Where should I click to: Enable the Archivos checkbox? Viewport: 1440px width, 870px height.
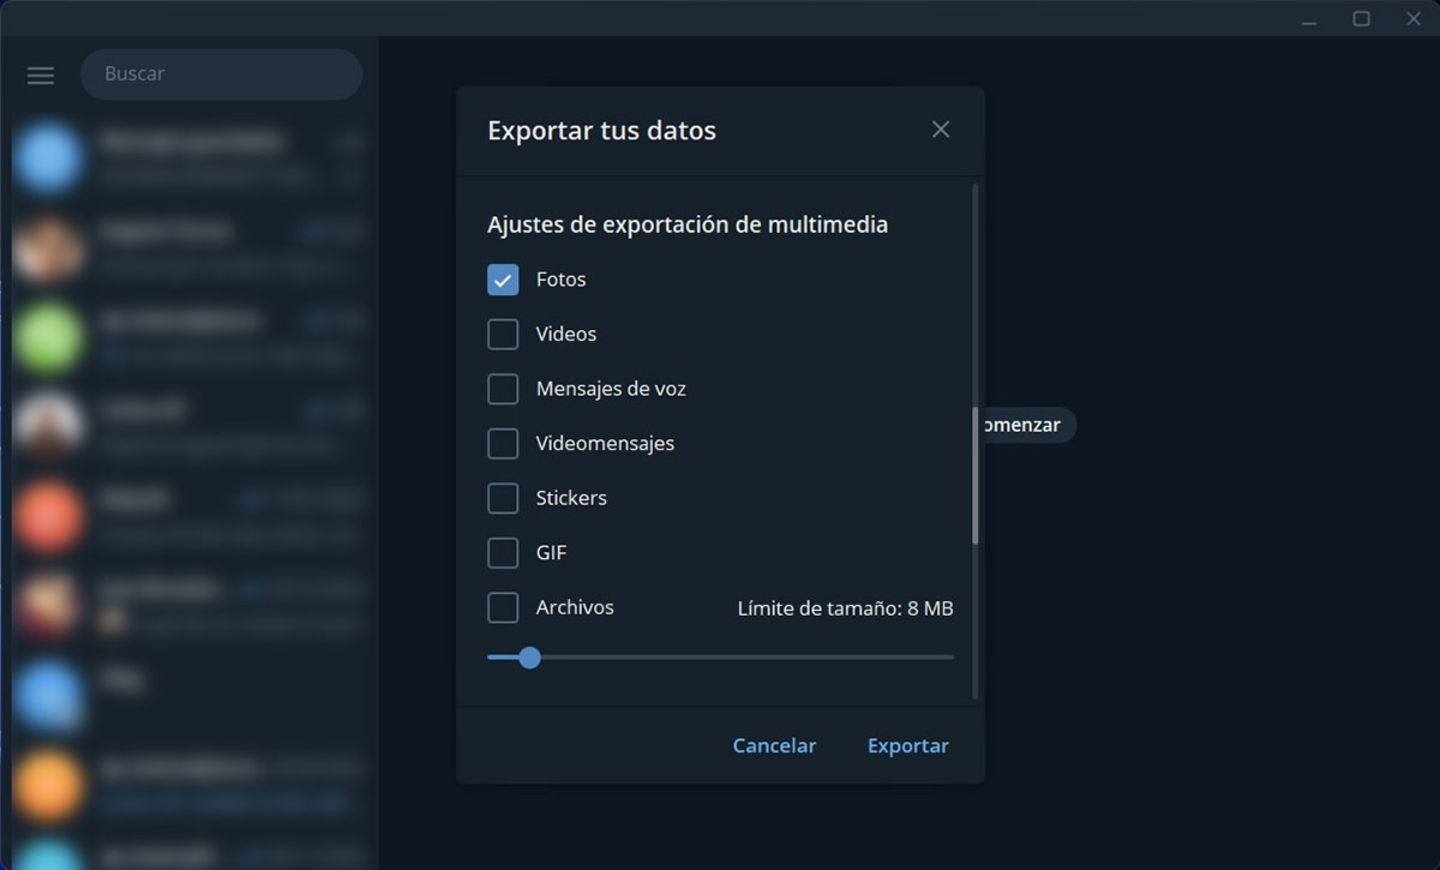[x=503, y=607]
